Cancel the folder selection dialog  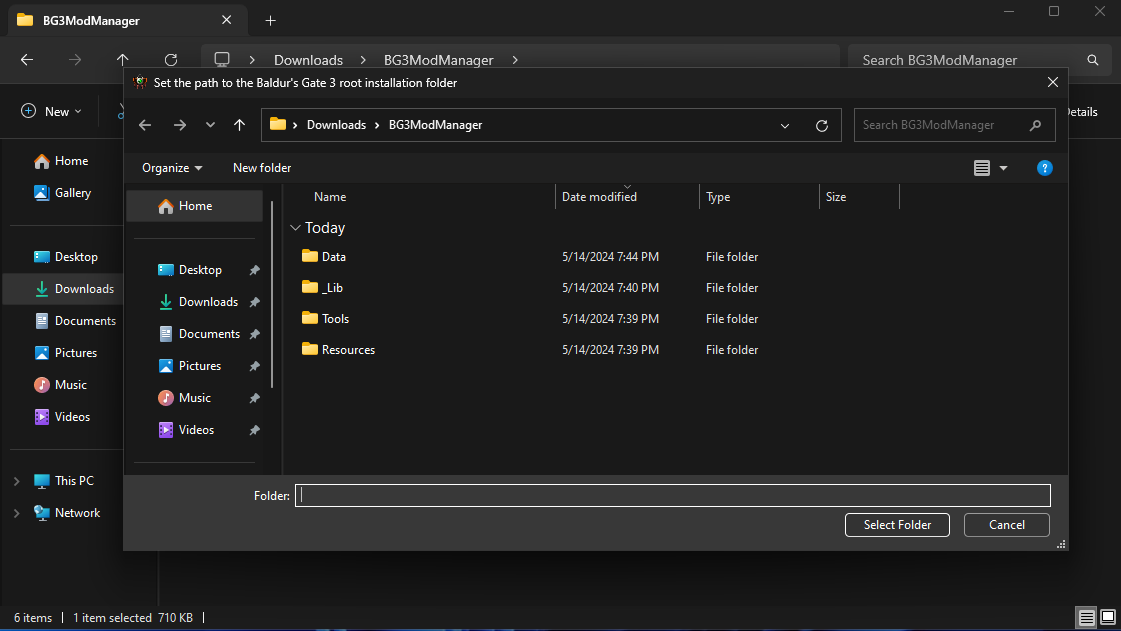coord(1007,525)
